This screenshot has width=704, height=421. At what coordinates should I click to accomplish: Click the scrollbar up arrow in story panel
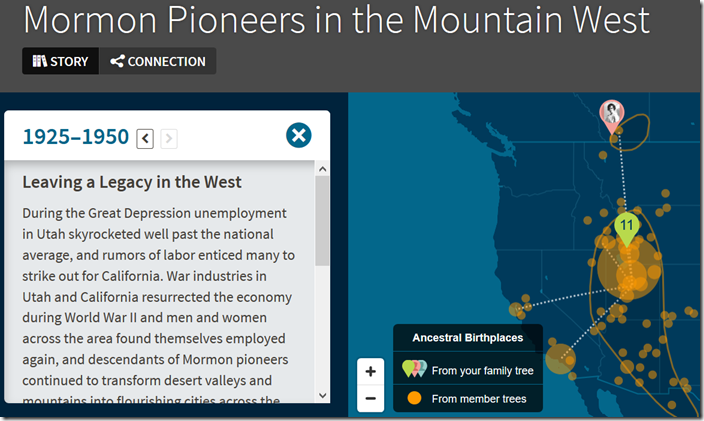click(x=322, y=169)
